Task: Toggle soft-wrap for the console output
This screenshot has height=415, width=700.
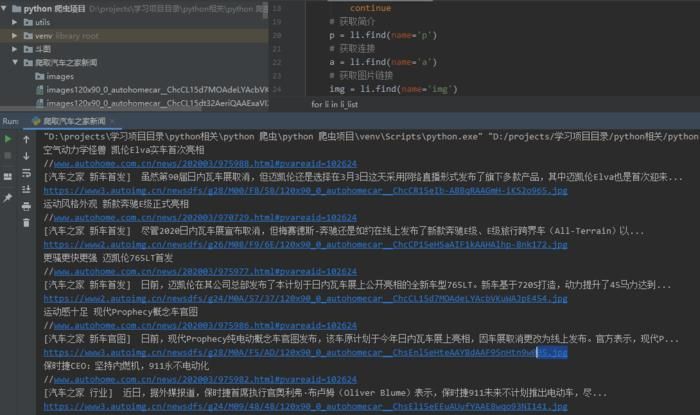Action: (26, 173)
